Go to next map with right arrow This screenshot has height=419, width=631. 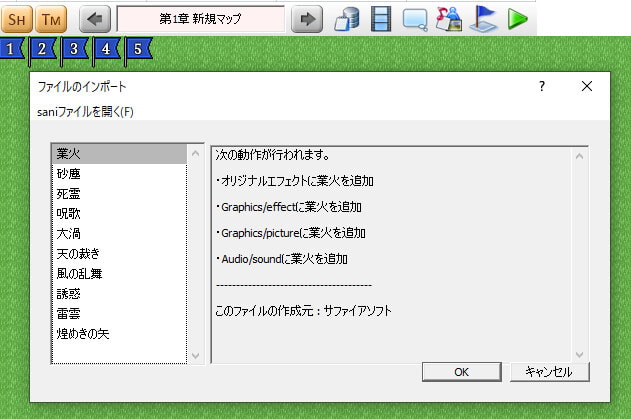click(x=307, y=19)
